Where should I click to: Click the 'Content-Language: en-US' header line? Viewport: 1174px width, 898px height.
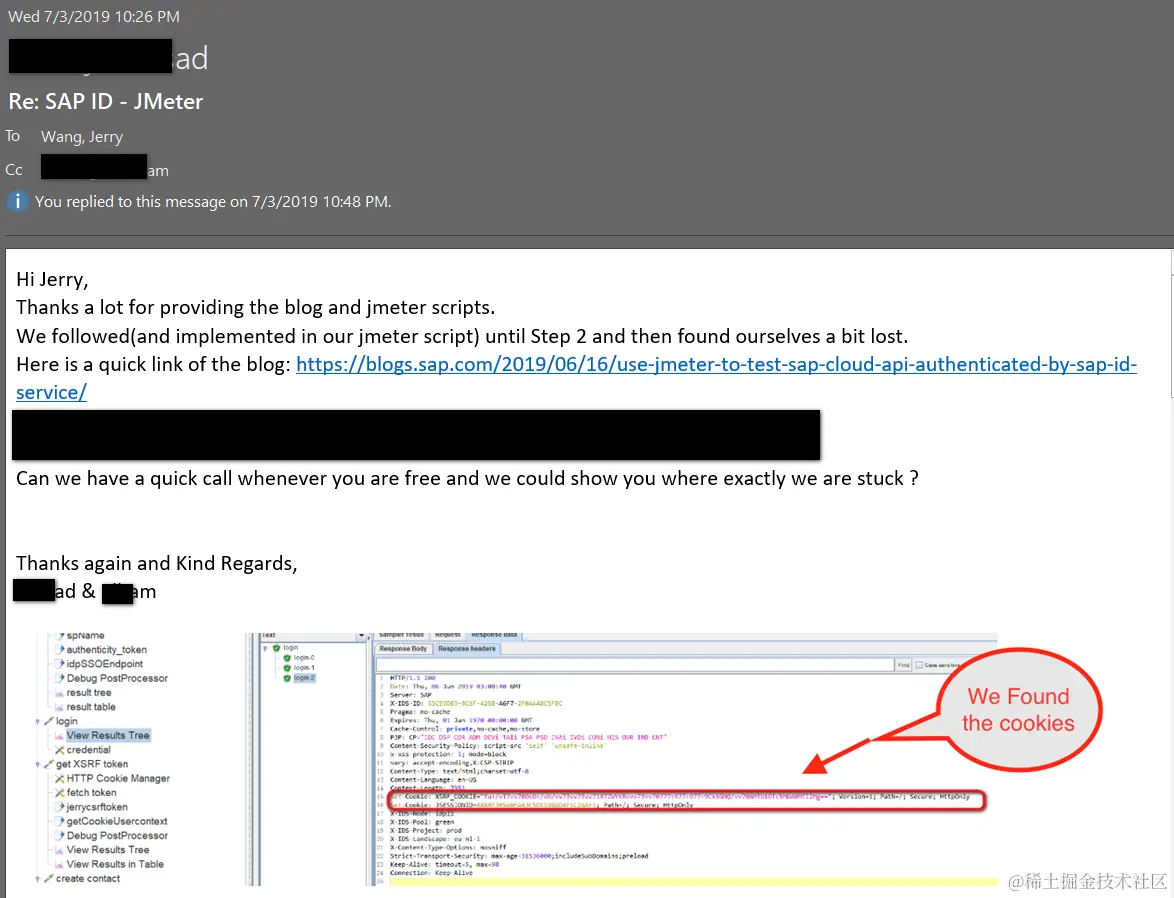(434, 779)
